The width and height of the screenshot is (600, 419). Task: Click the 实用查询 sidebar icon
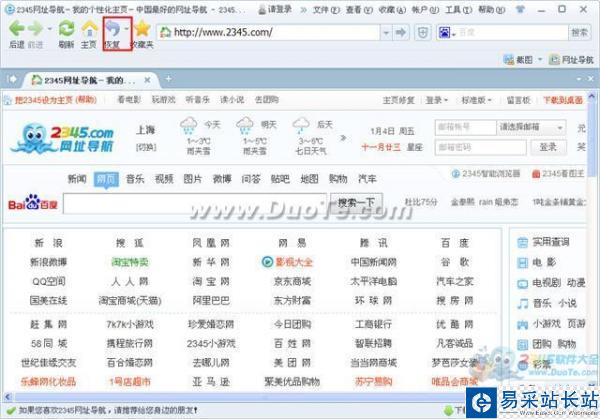click(522, 242)
